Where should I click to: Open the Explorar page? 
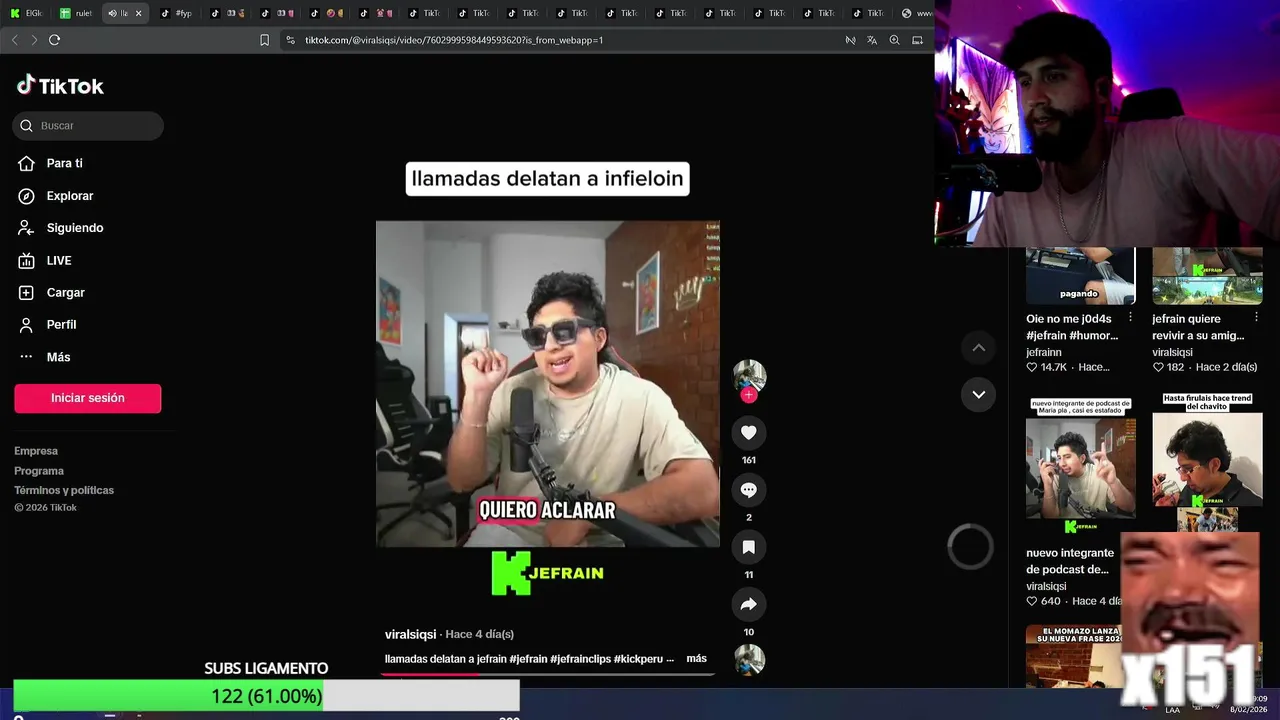point(69,196)
